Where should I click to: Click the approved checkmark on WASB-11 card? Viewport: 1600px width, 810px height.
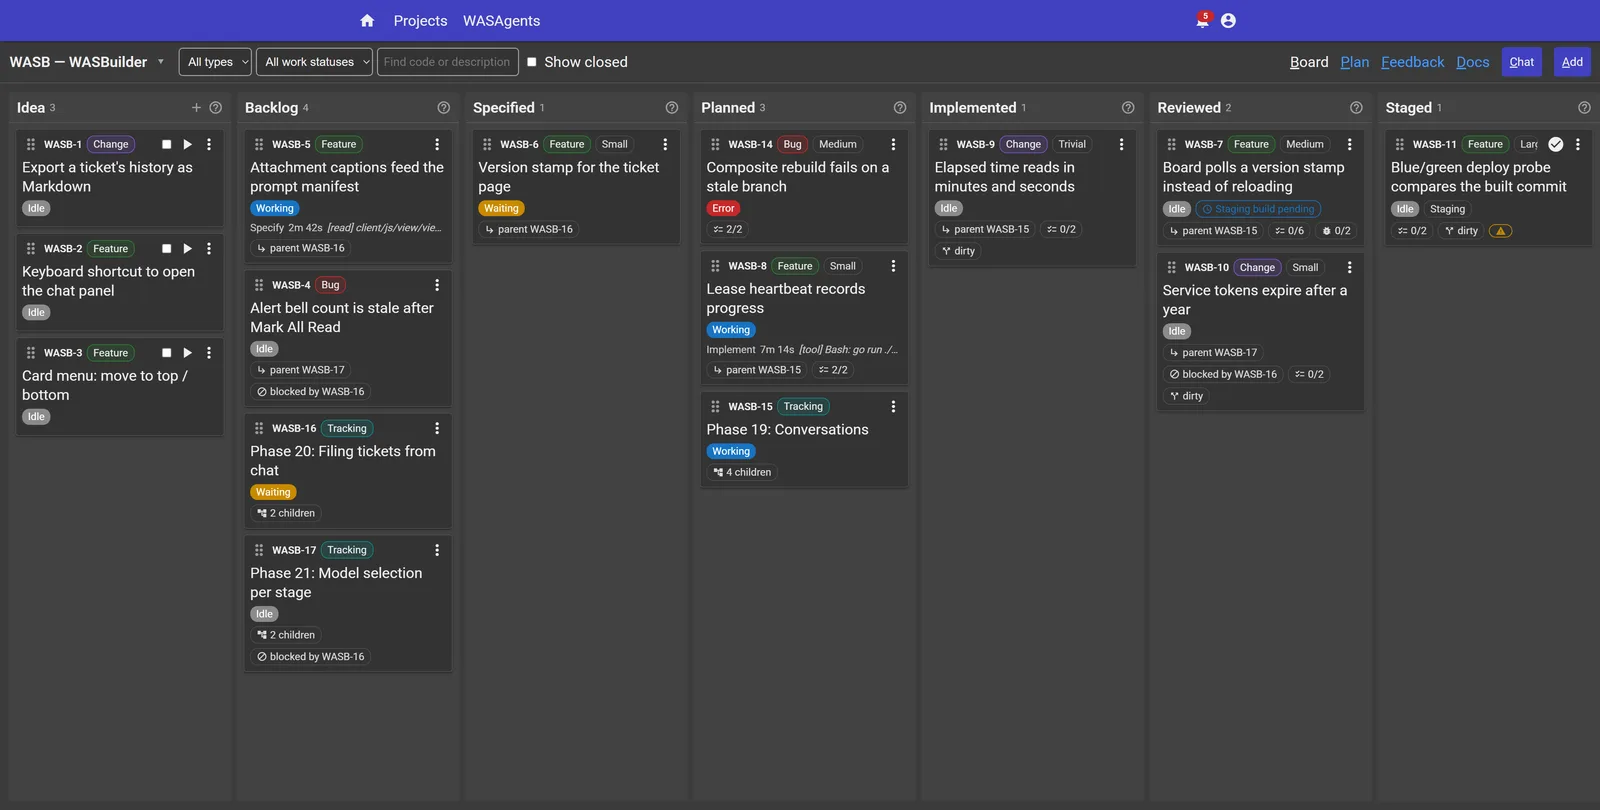tap(1556, 145)
